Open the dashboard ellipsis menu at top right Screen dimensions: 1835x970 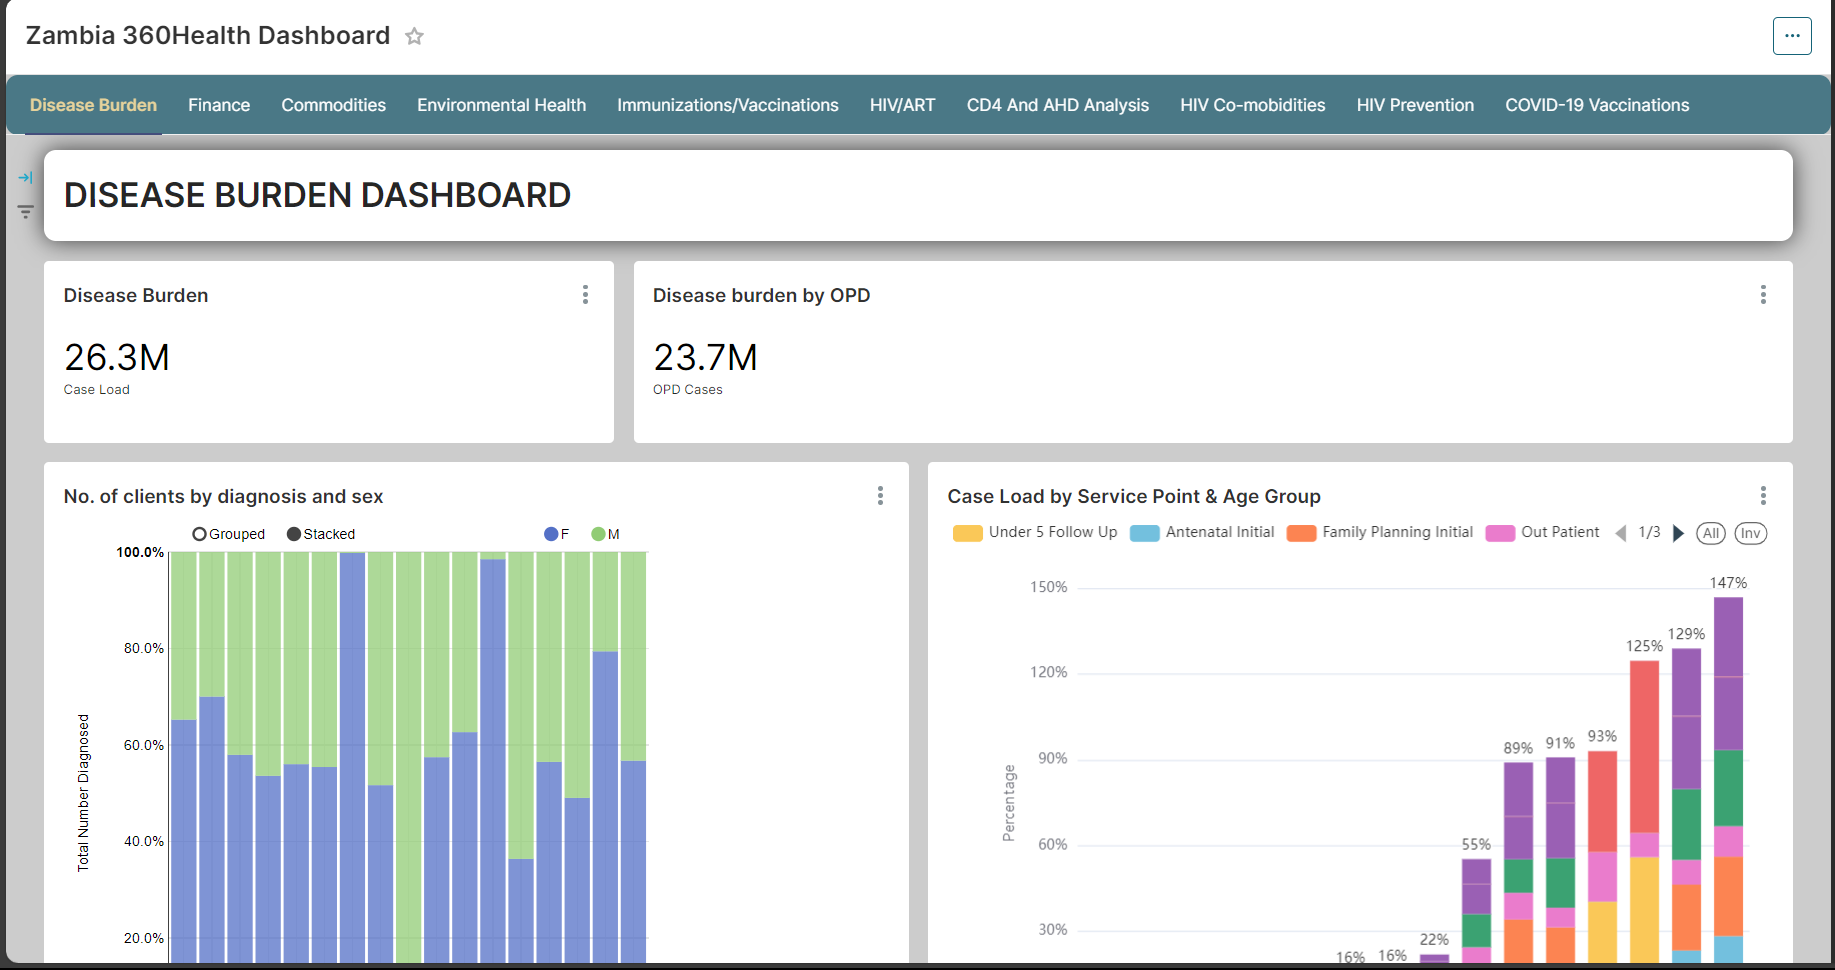pos(1792,36)
